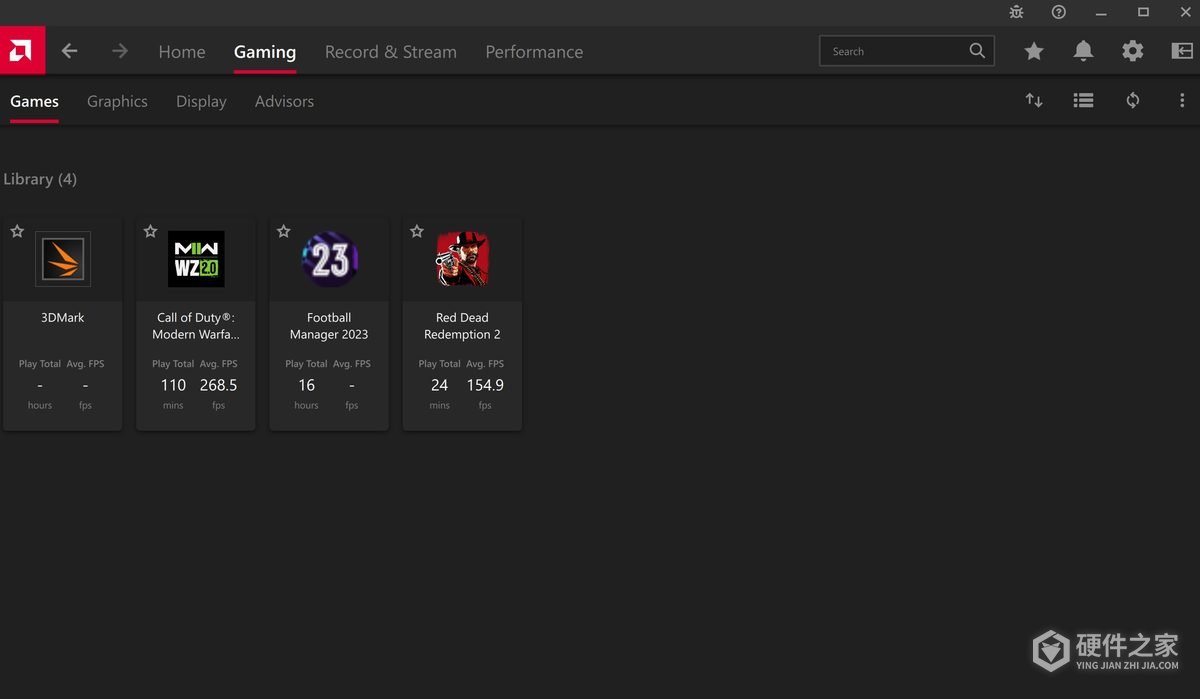
Task: Open the help question mark icon
Action: pyautogui.click(x=1059, y=12)
